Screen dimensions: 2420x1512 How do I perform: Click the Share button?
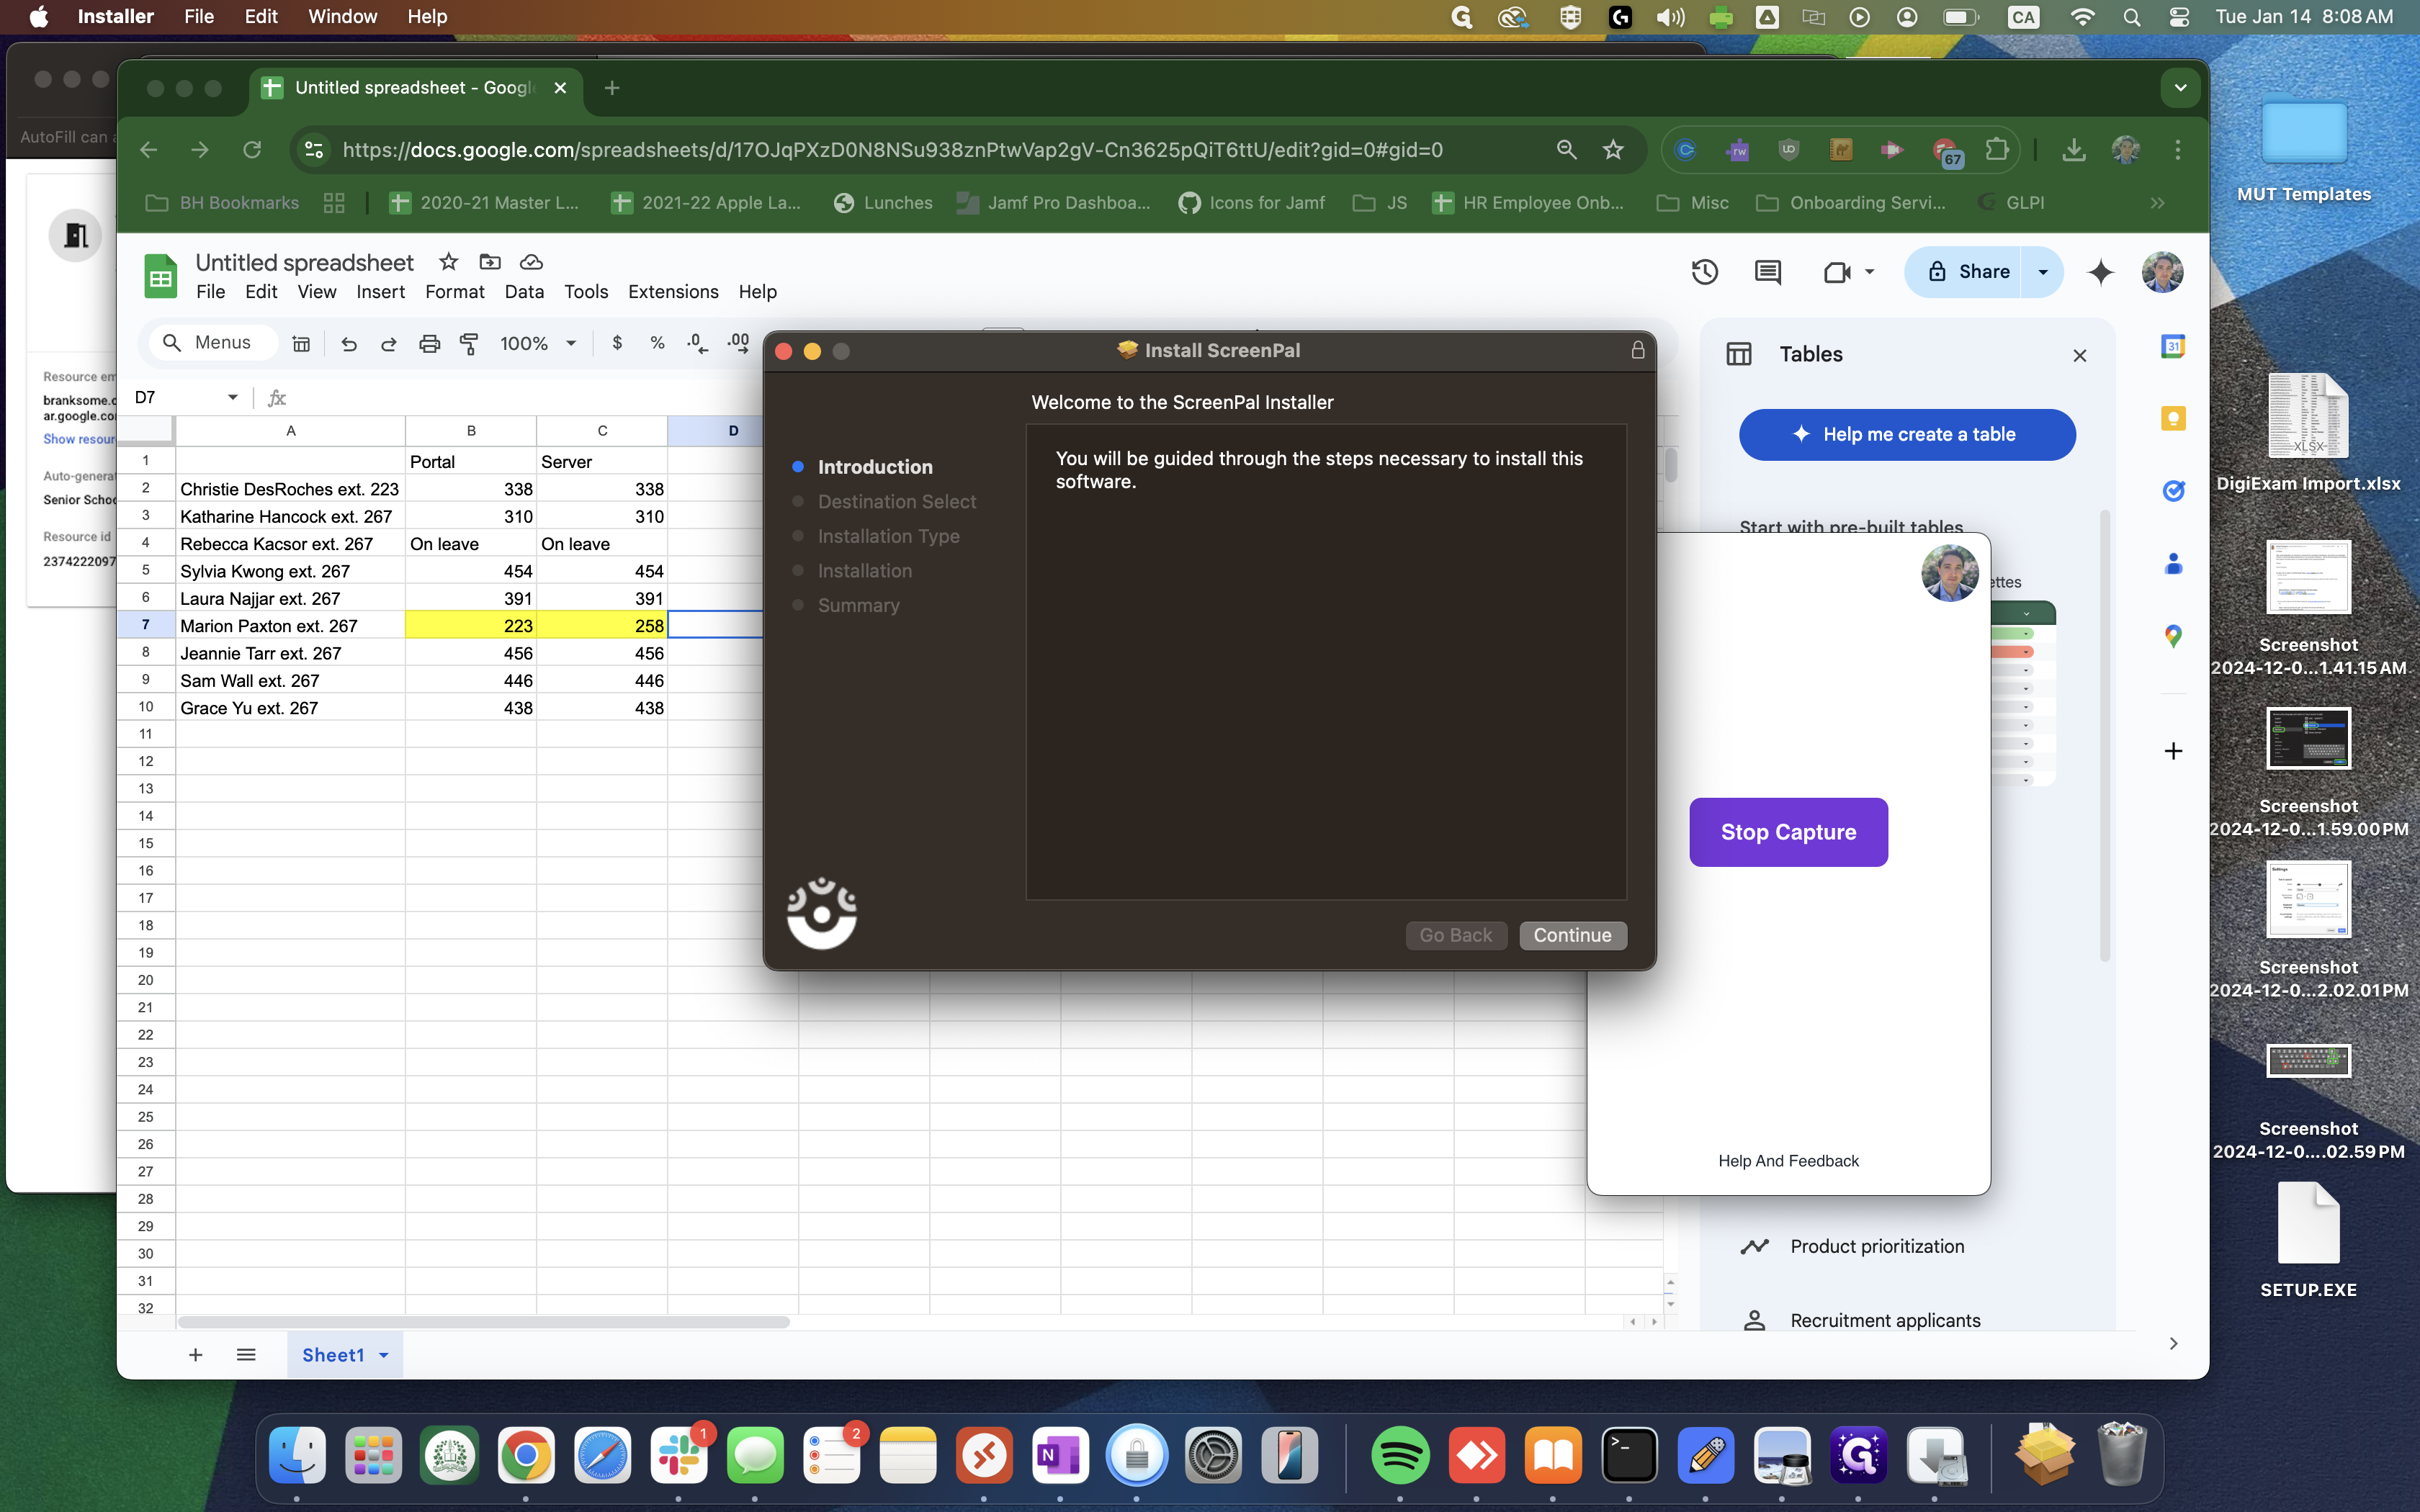pyautogui.click(x=1964, y=272)
